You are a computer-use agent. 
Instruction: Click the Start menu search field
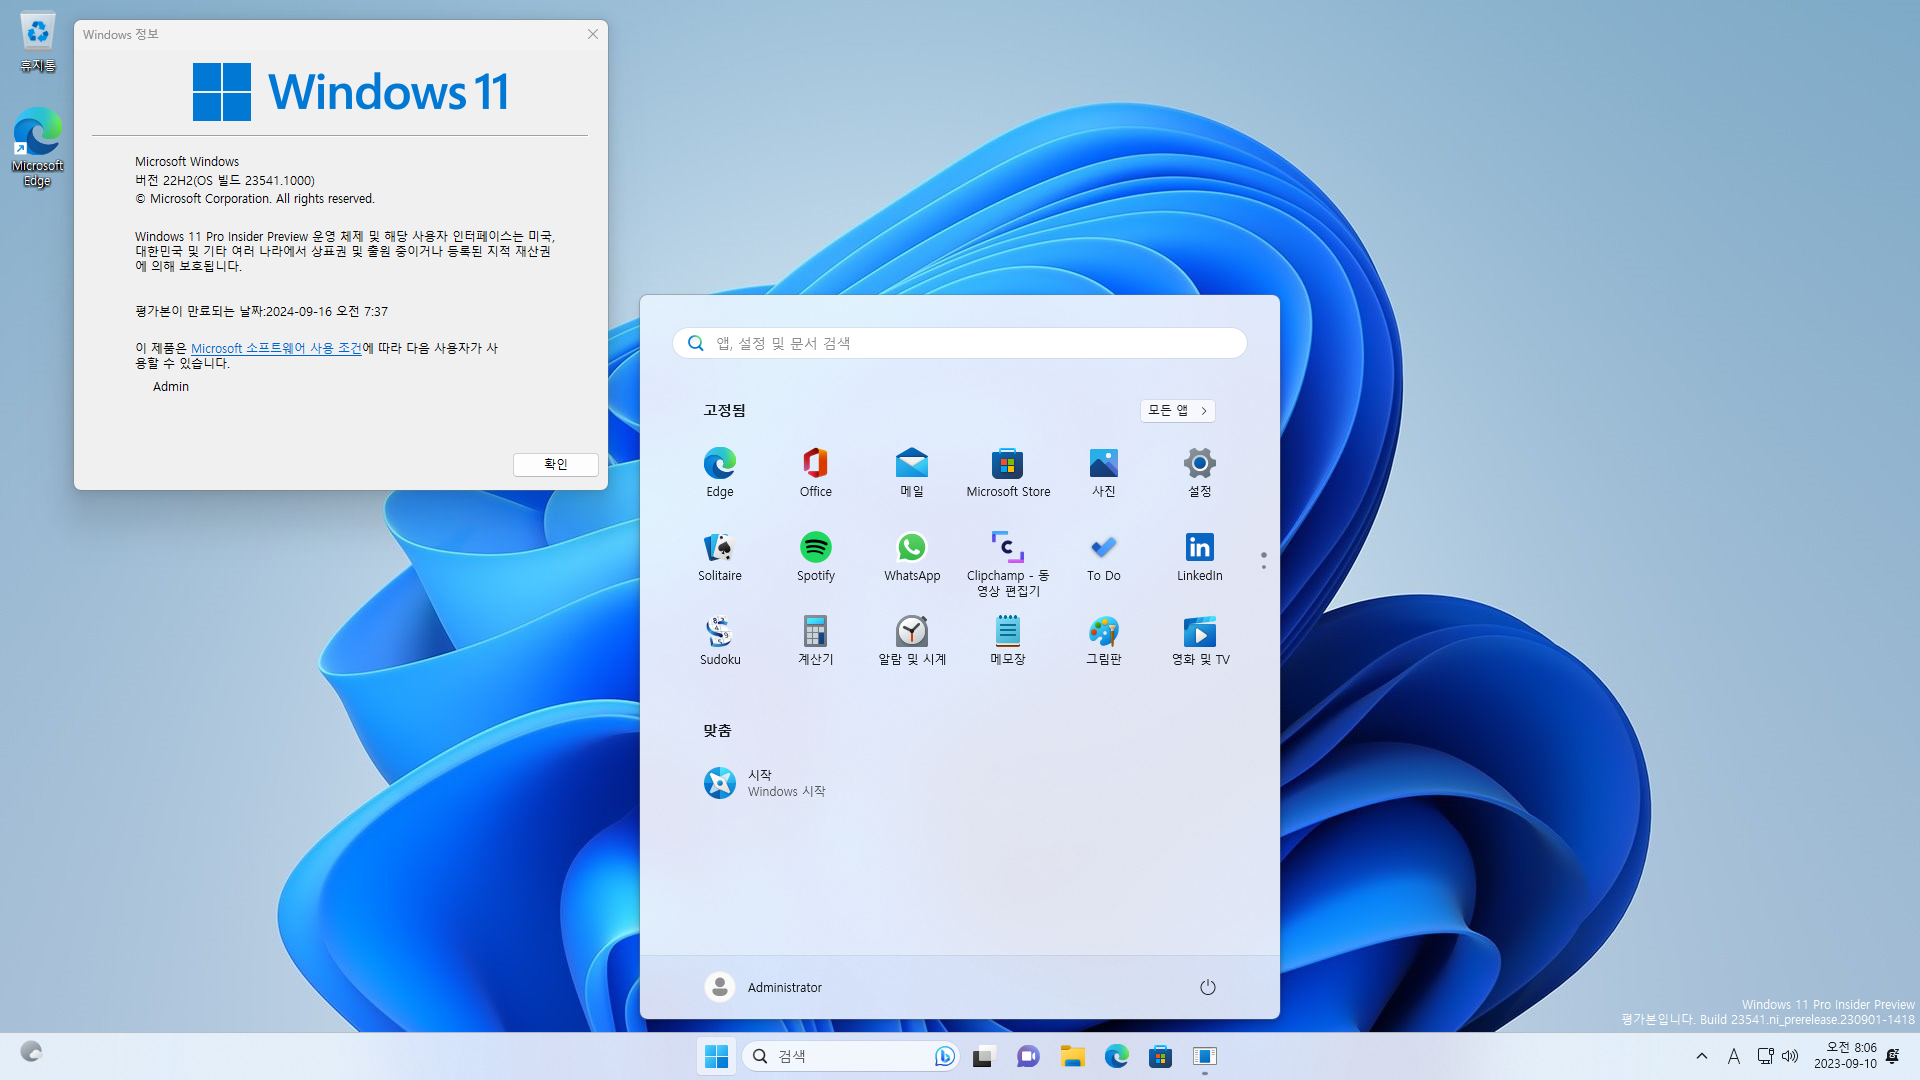pyautogui.click(x=960, y=343)
